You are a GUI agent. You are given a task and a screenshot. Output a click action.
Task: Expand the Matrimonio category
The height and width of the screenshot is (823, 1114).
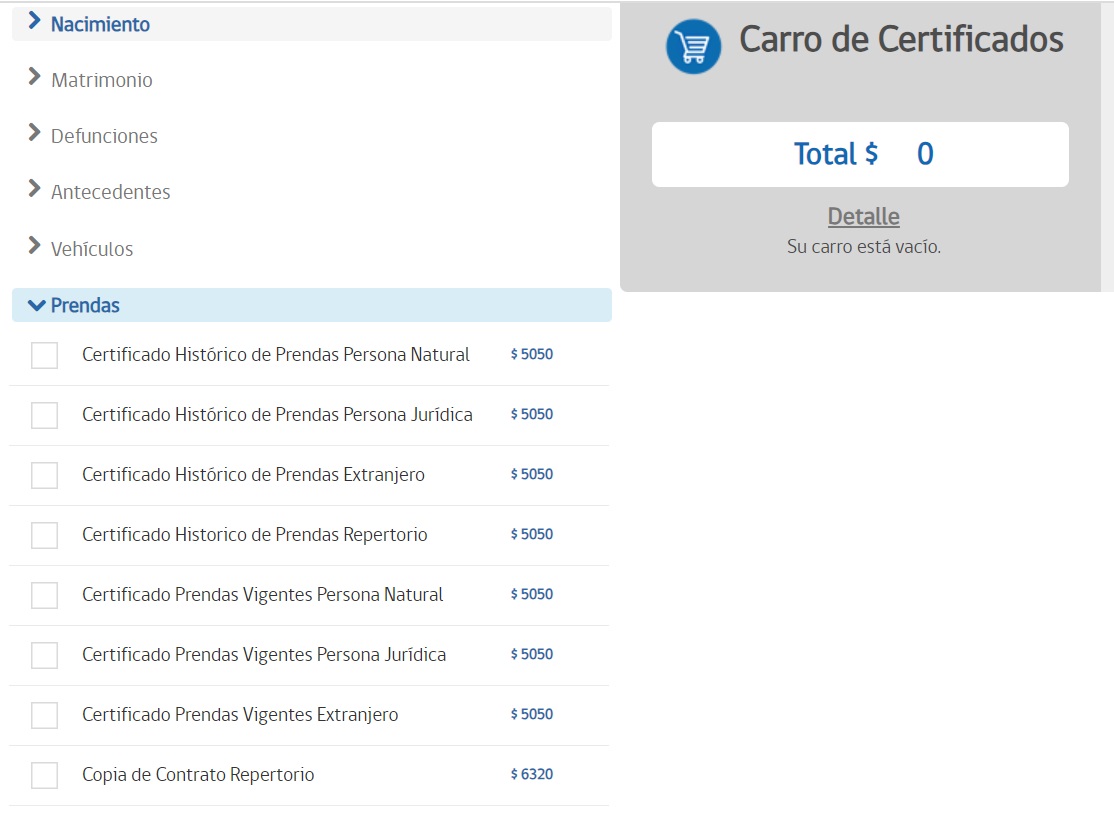[101, 80]
